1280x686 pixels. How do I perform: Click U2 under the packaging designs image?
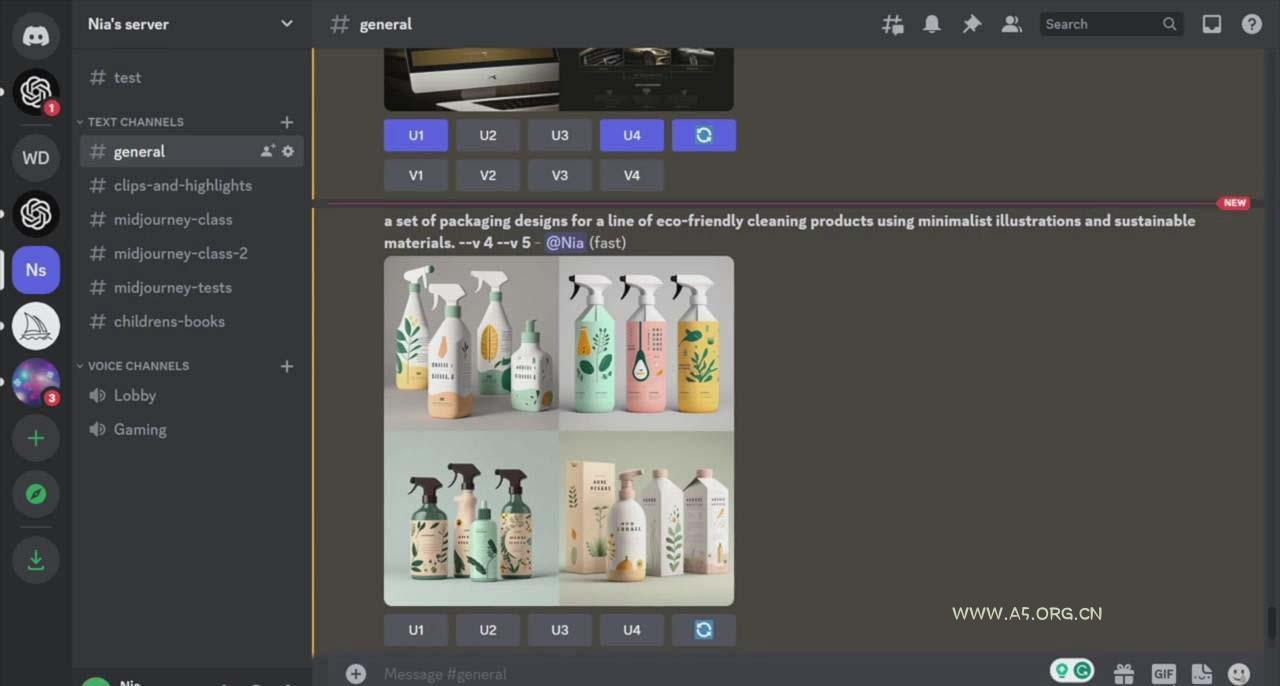click(488, 630)
